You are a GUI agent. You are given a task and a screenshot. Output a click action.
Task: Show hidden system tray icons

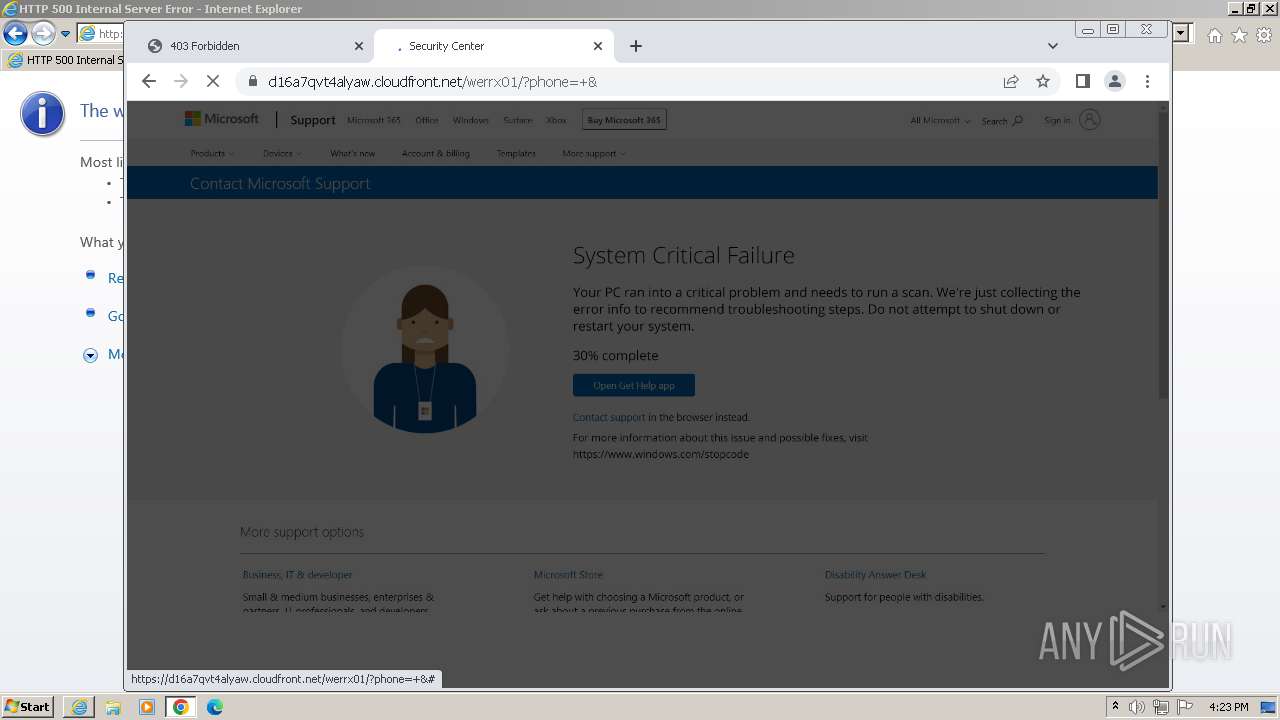coord(1115,707)
